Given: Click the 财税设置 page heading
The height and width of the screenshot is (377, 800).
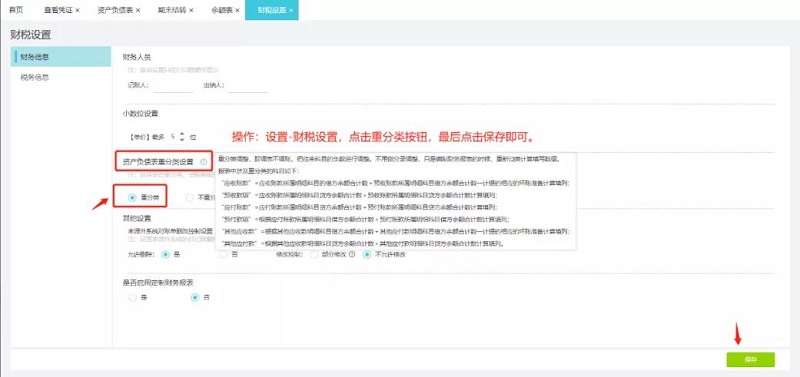Looking at the screenshot, I should point(31,35).
